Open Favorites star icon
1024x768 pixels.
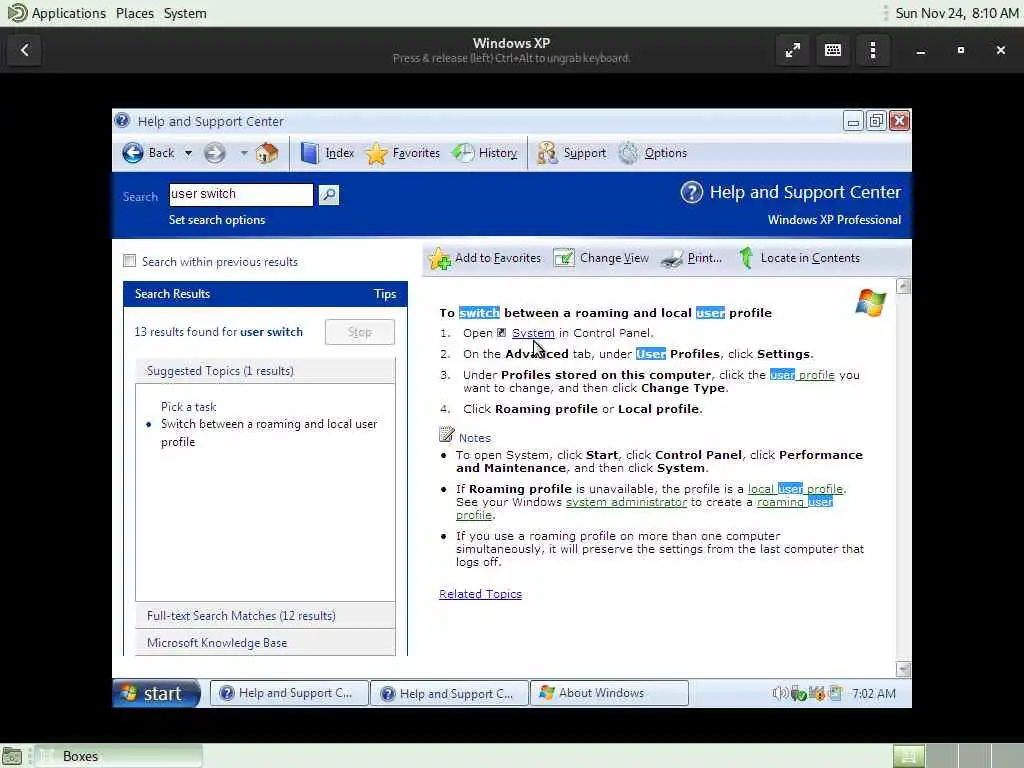point(376,153)
